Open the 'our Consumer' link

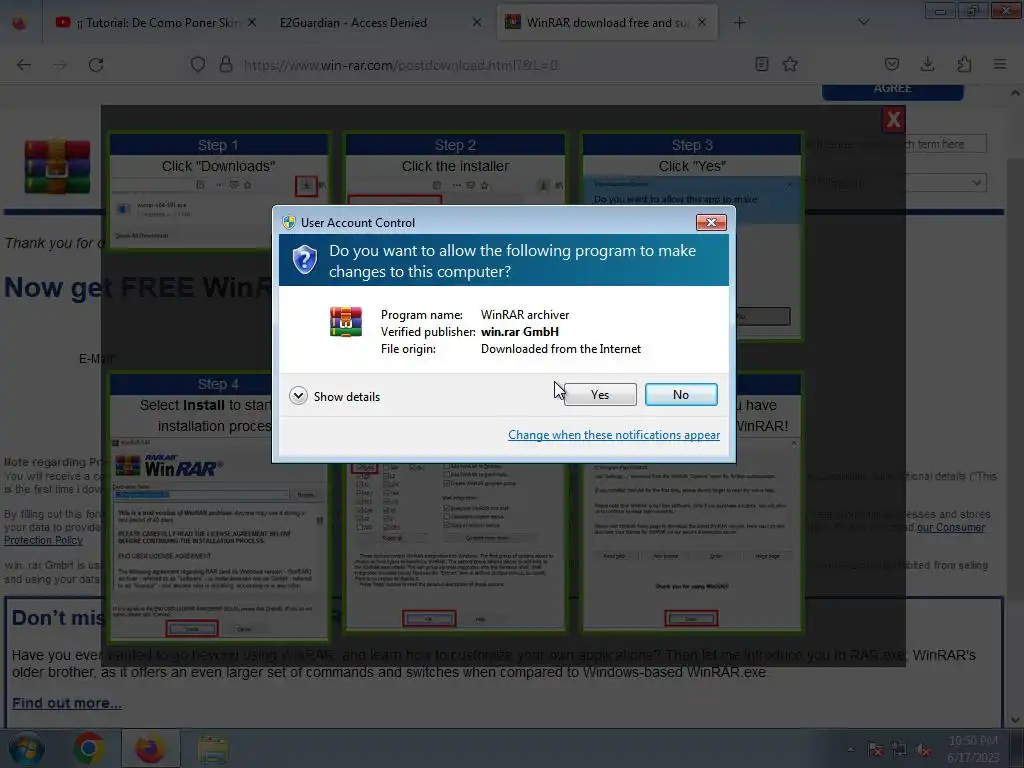point(950,527)
